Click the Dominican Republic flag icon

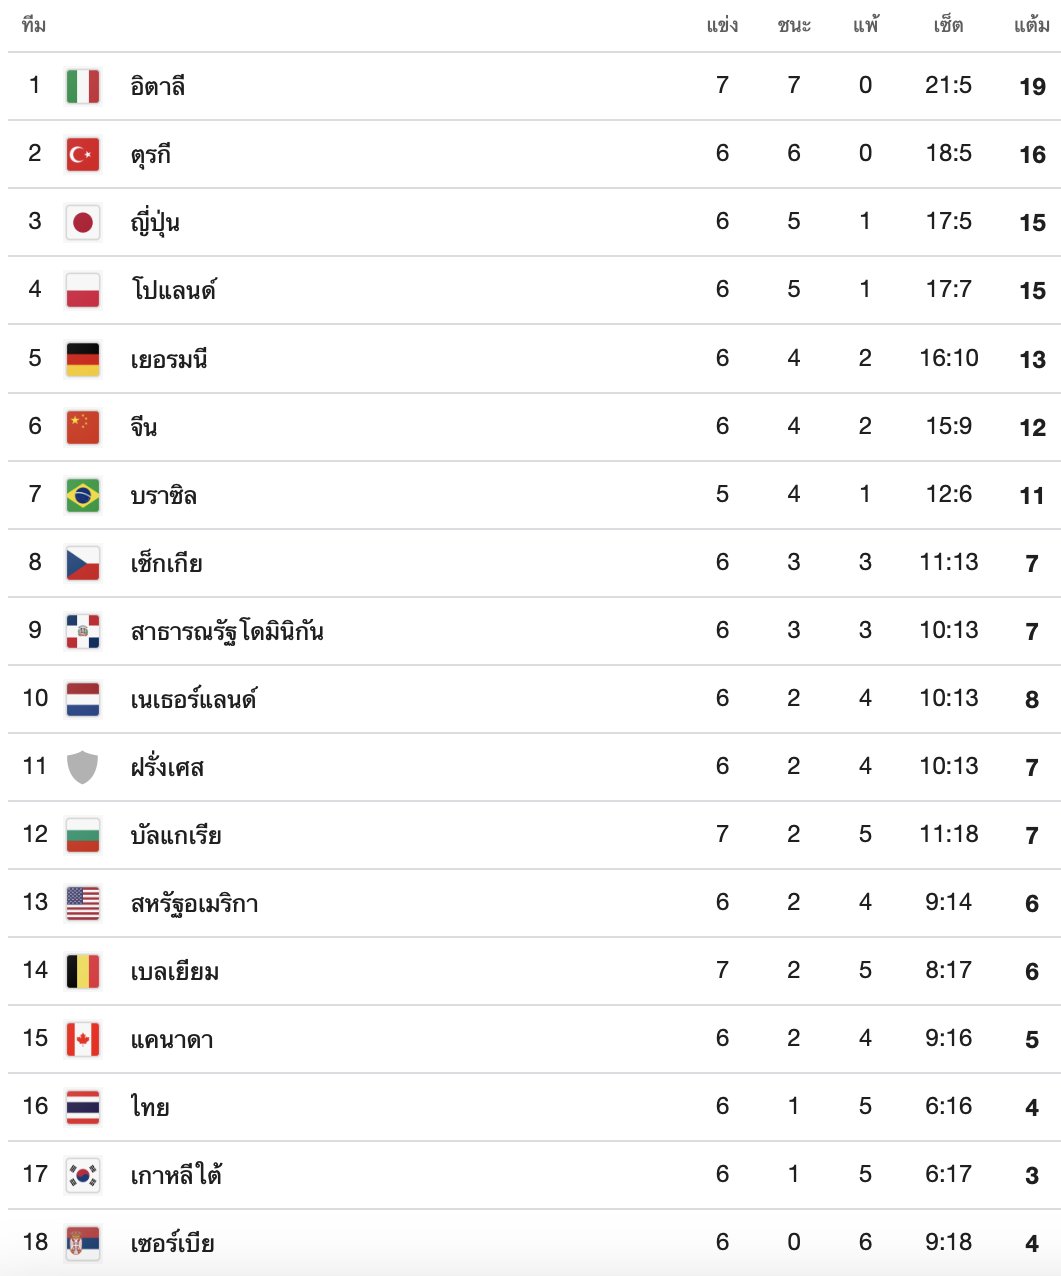coord(83,631)
